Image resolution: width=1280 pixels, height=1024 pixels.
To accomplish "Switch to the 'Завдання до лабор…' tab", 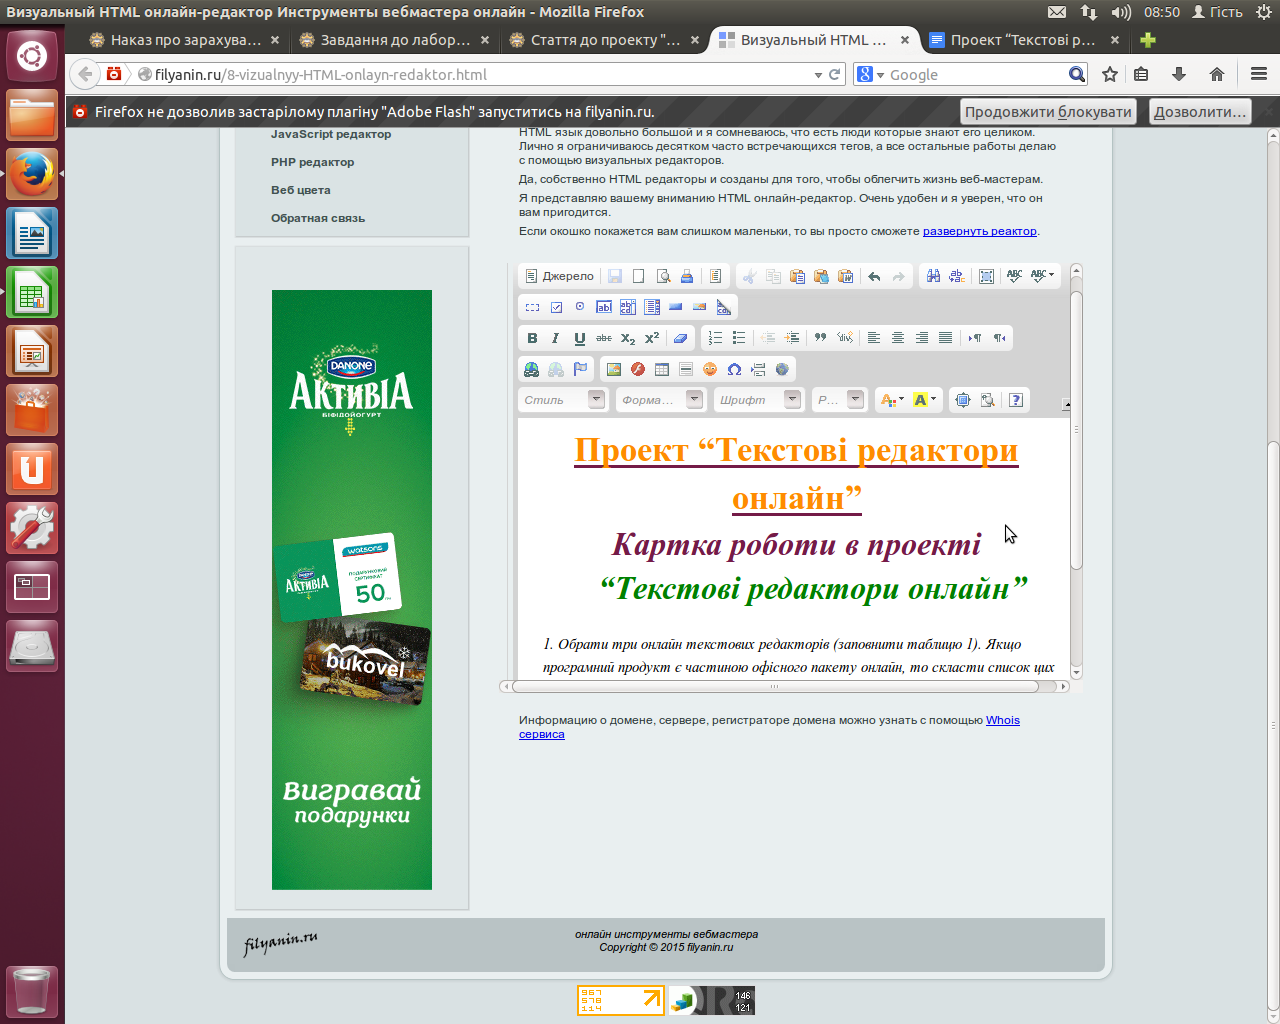I will 394,40.
